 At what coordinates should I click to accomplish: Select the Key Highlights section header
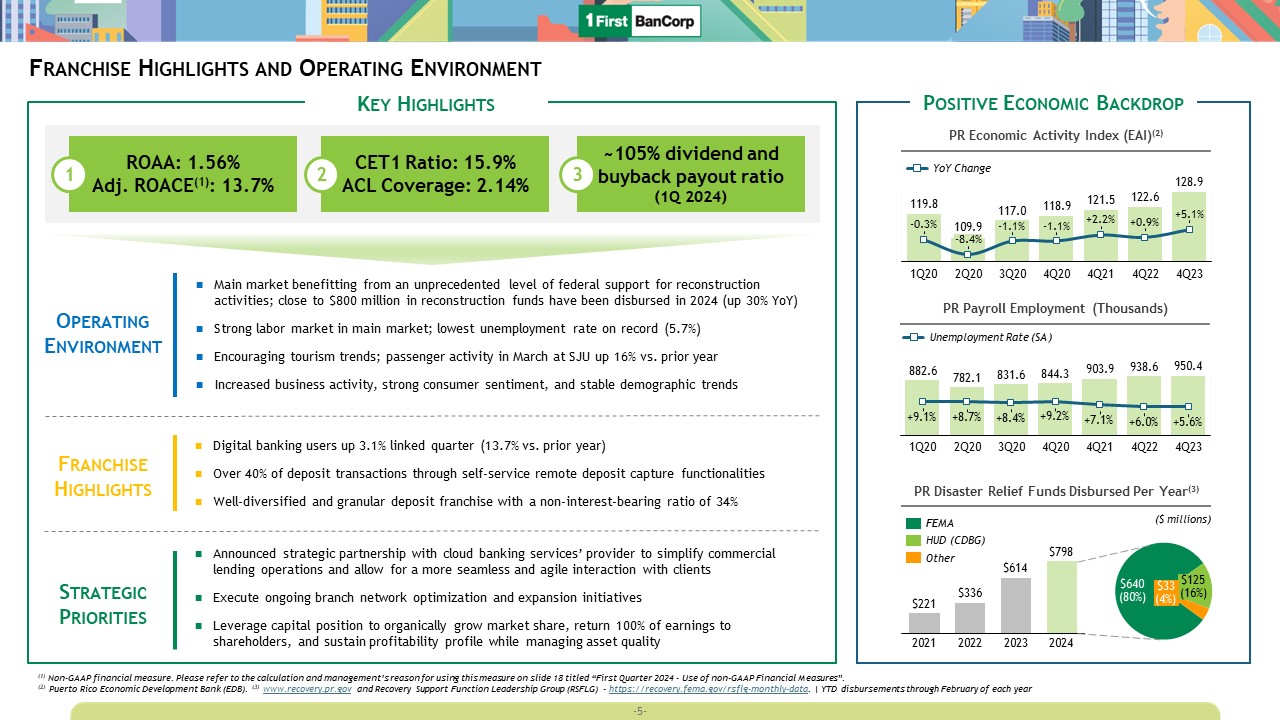pyautogui.click(x=426, y=104)
